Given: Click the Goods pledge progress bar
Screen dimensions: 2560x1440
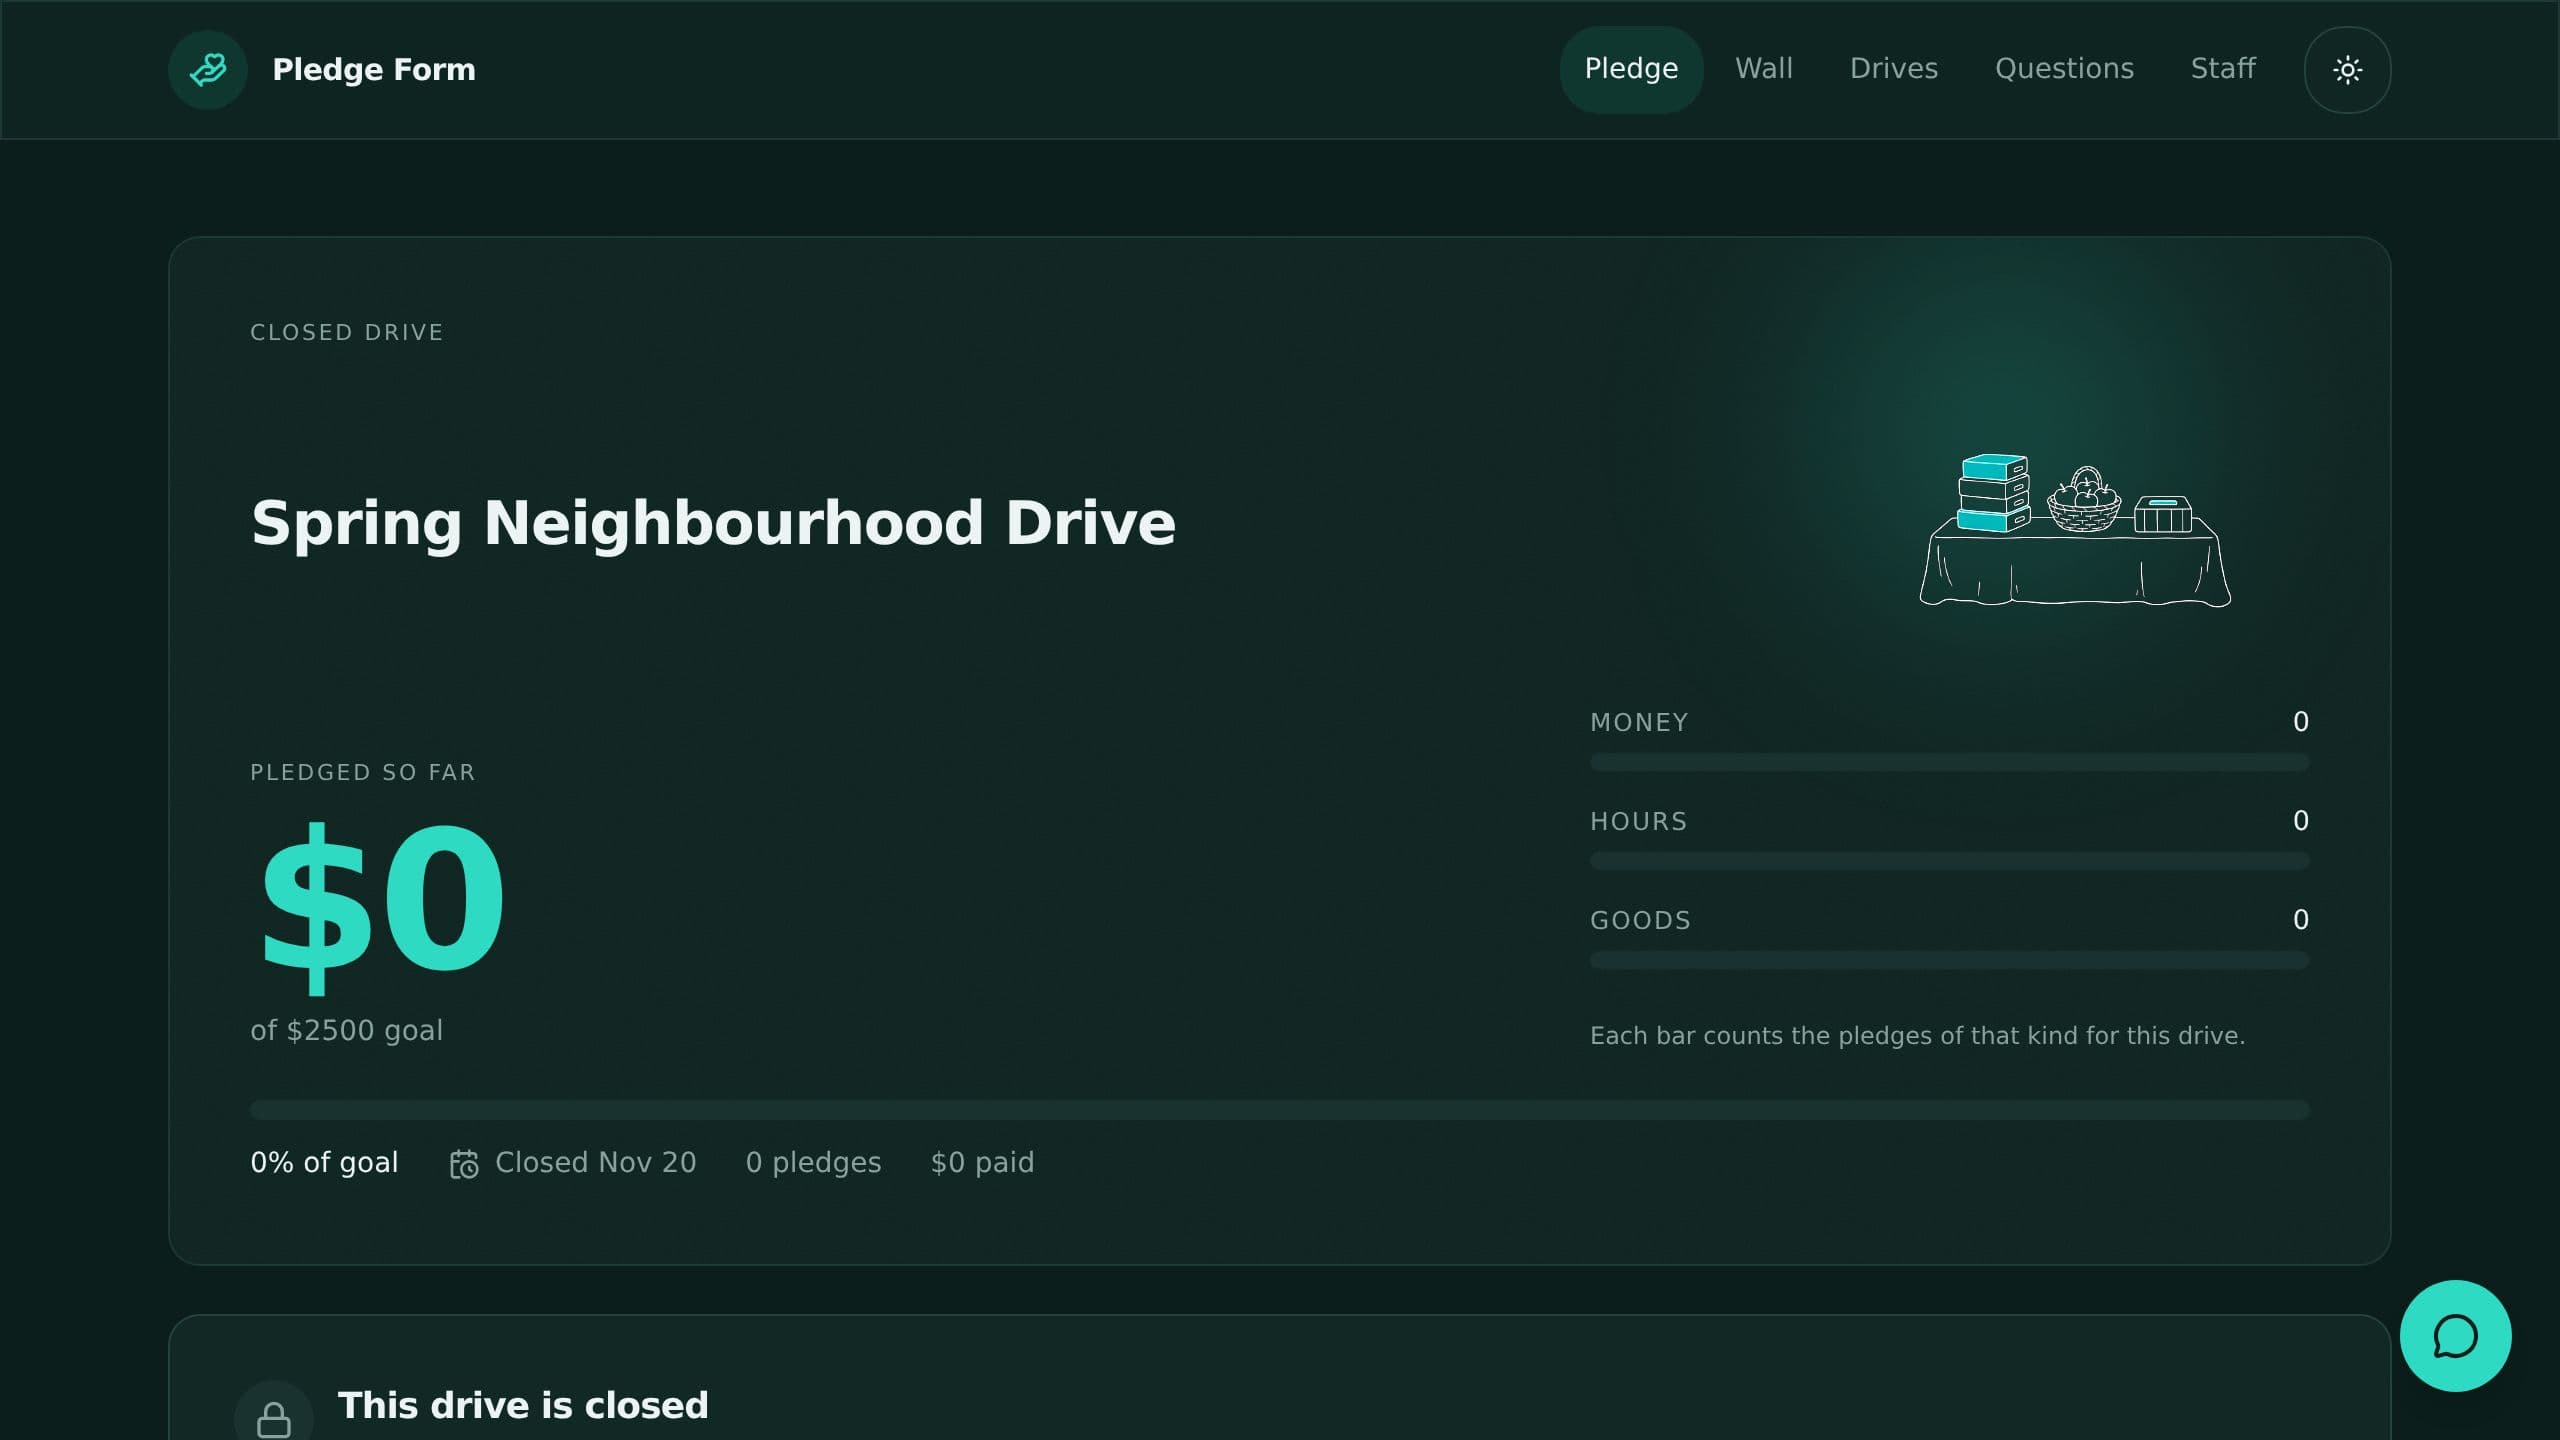Looking at the screenshot, I should (1949, 961).
